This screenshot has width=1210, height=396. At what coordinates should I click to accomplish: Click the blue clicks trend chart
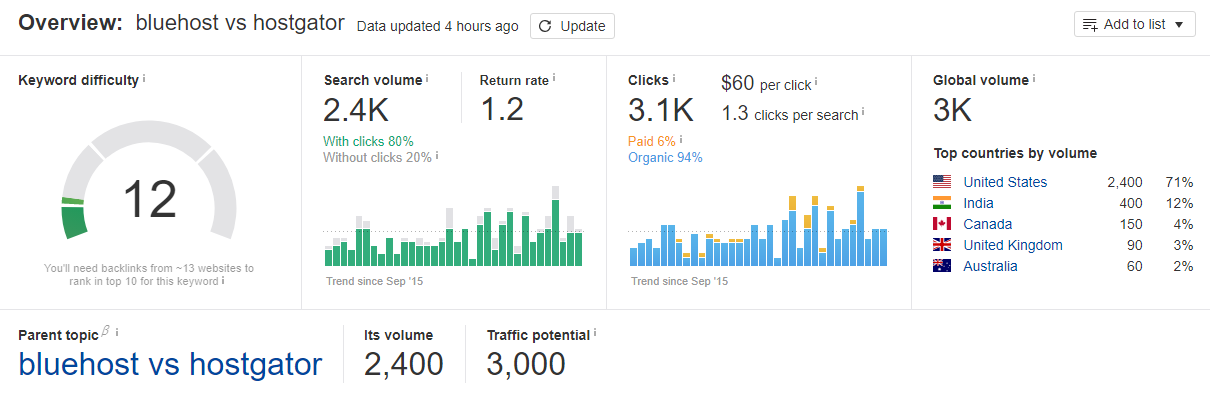[758, 226]
